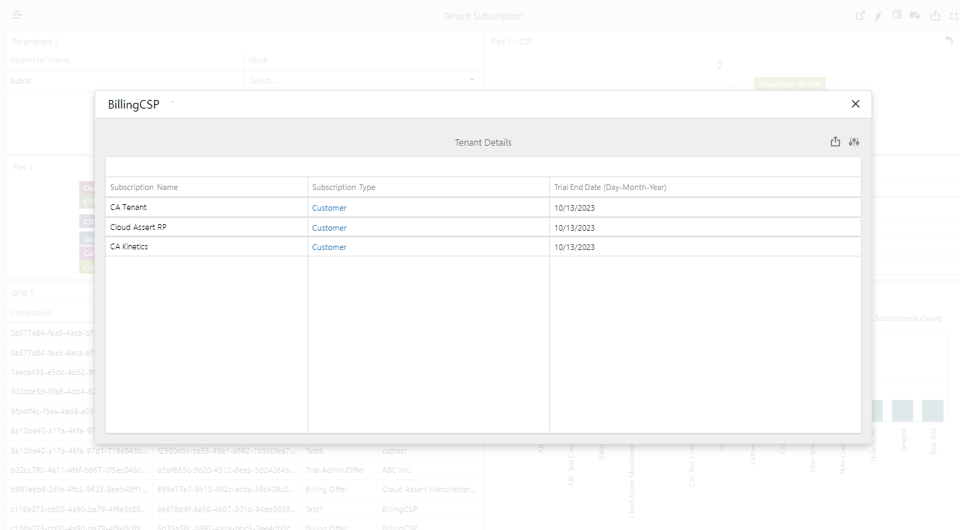This screenshot has width=960, height=530.
Task: Click the calendar schedule icon in dashboard toolbar
Action: (897, 15)
